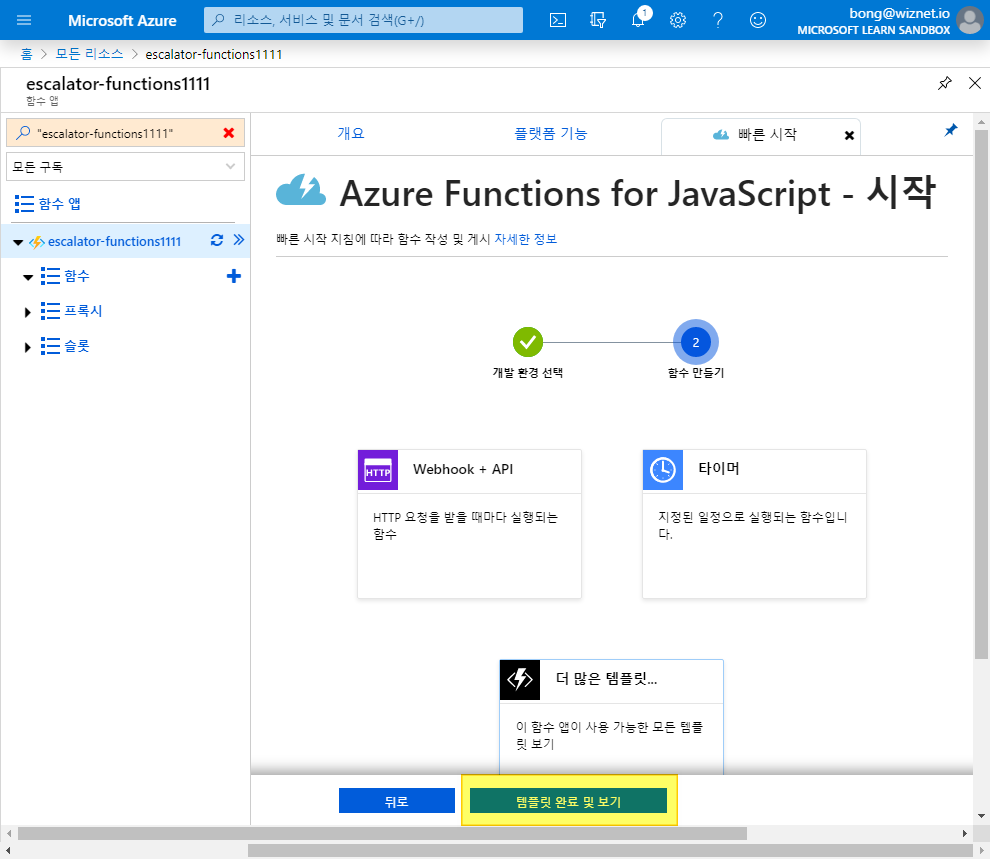Collapse the side panel with double chevron
Viewport: 990px width, 859px height.
tap(239, 240)
